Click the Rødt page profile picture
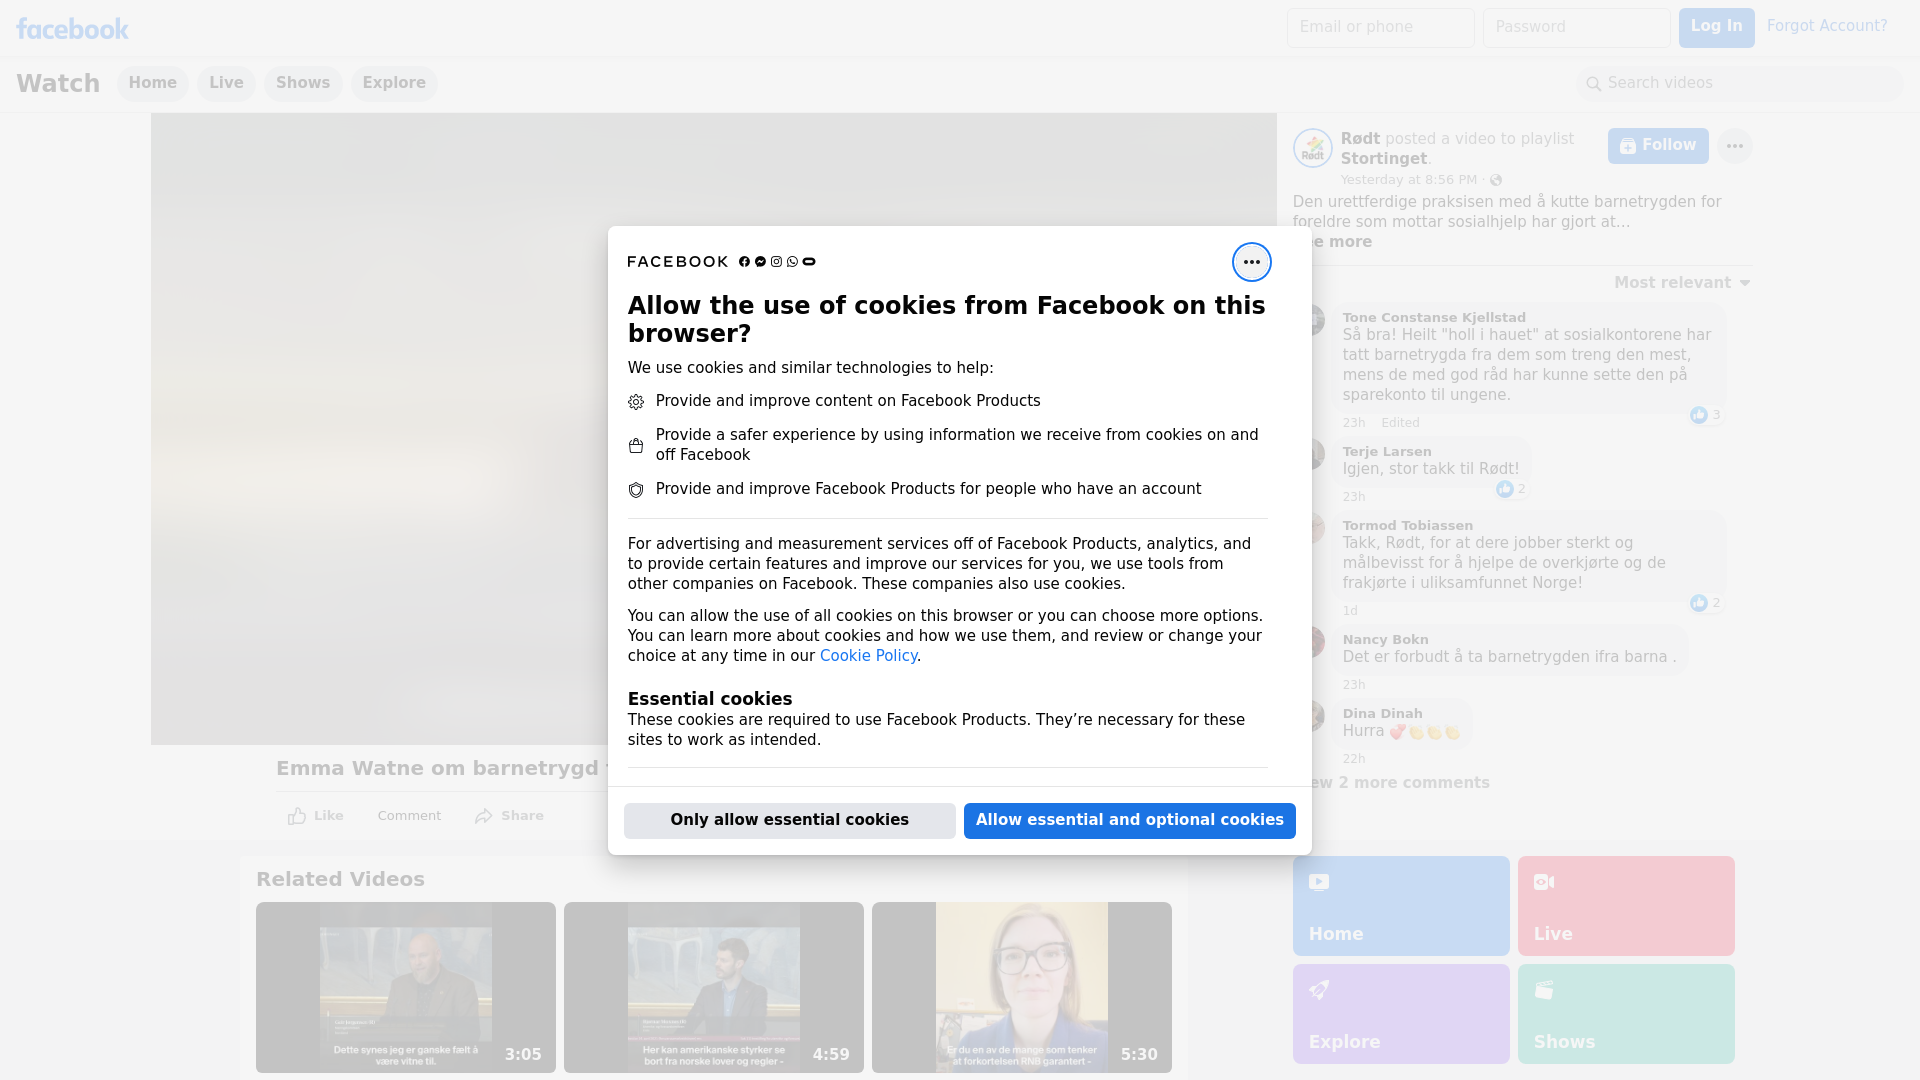The width and height of the screenshot is (1920, 1080). coord(1312,148)
